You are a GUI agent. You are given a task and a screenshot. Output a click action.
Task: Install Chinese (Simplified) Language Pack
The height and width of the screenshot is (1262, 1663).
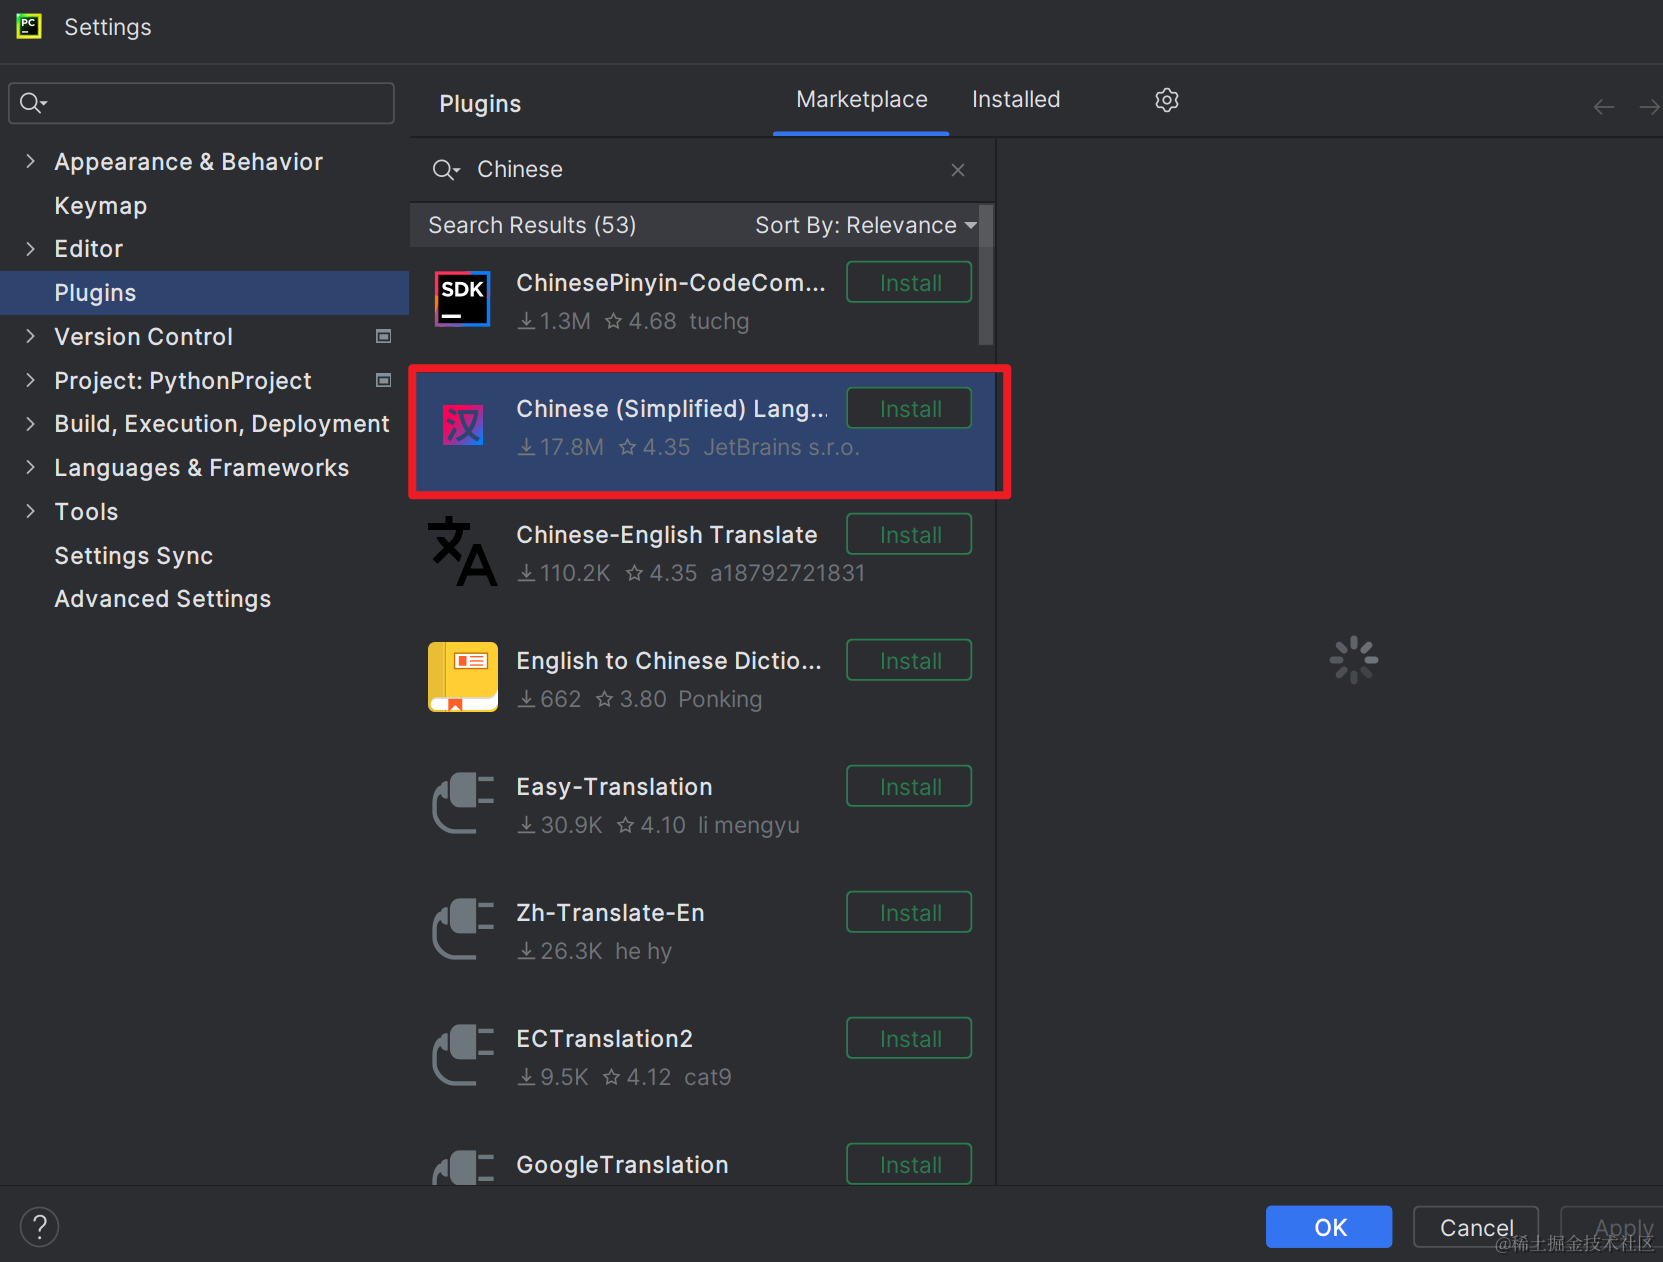tap(909, 408)
